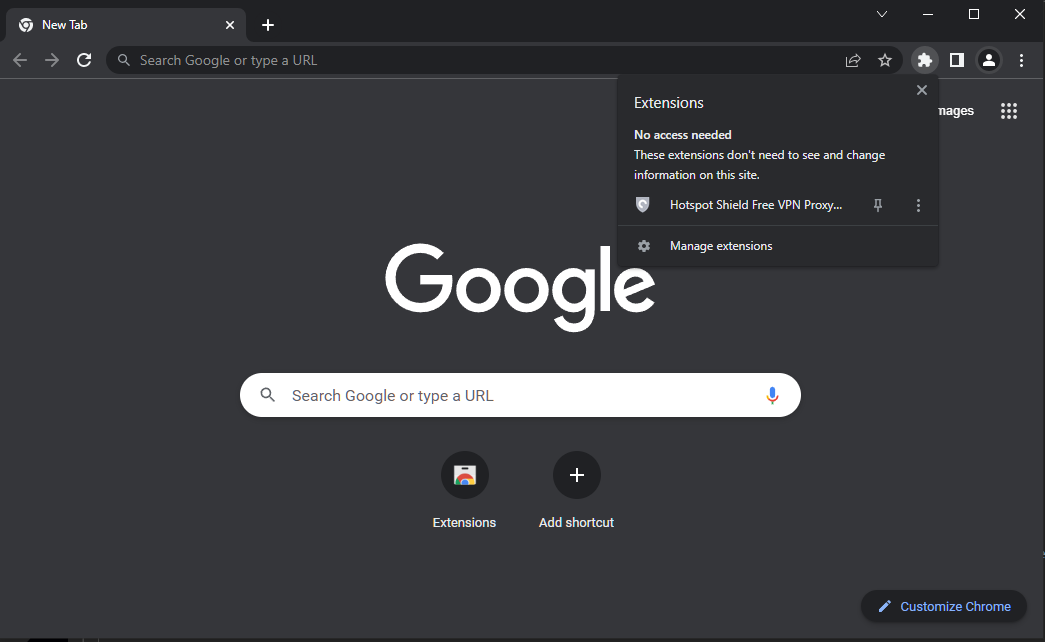The image size is (1045, 642).
Task: Click the Manage extensions gear icon
Action: tap(644, 246)
